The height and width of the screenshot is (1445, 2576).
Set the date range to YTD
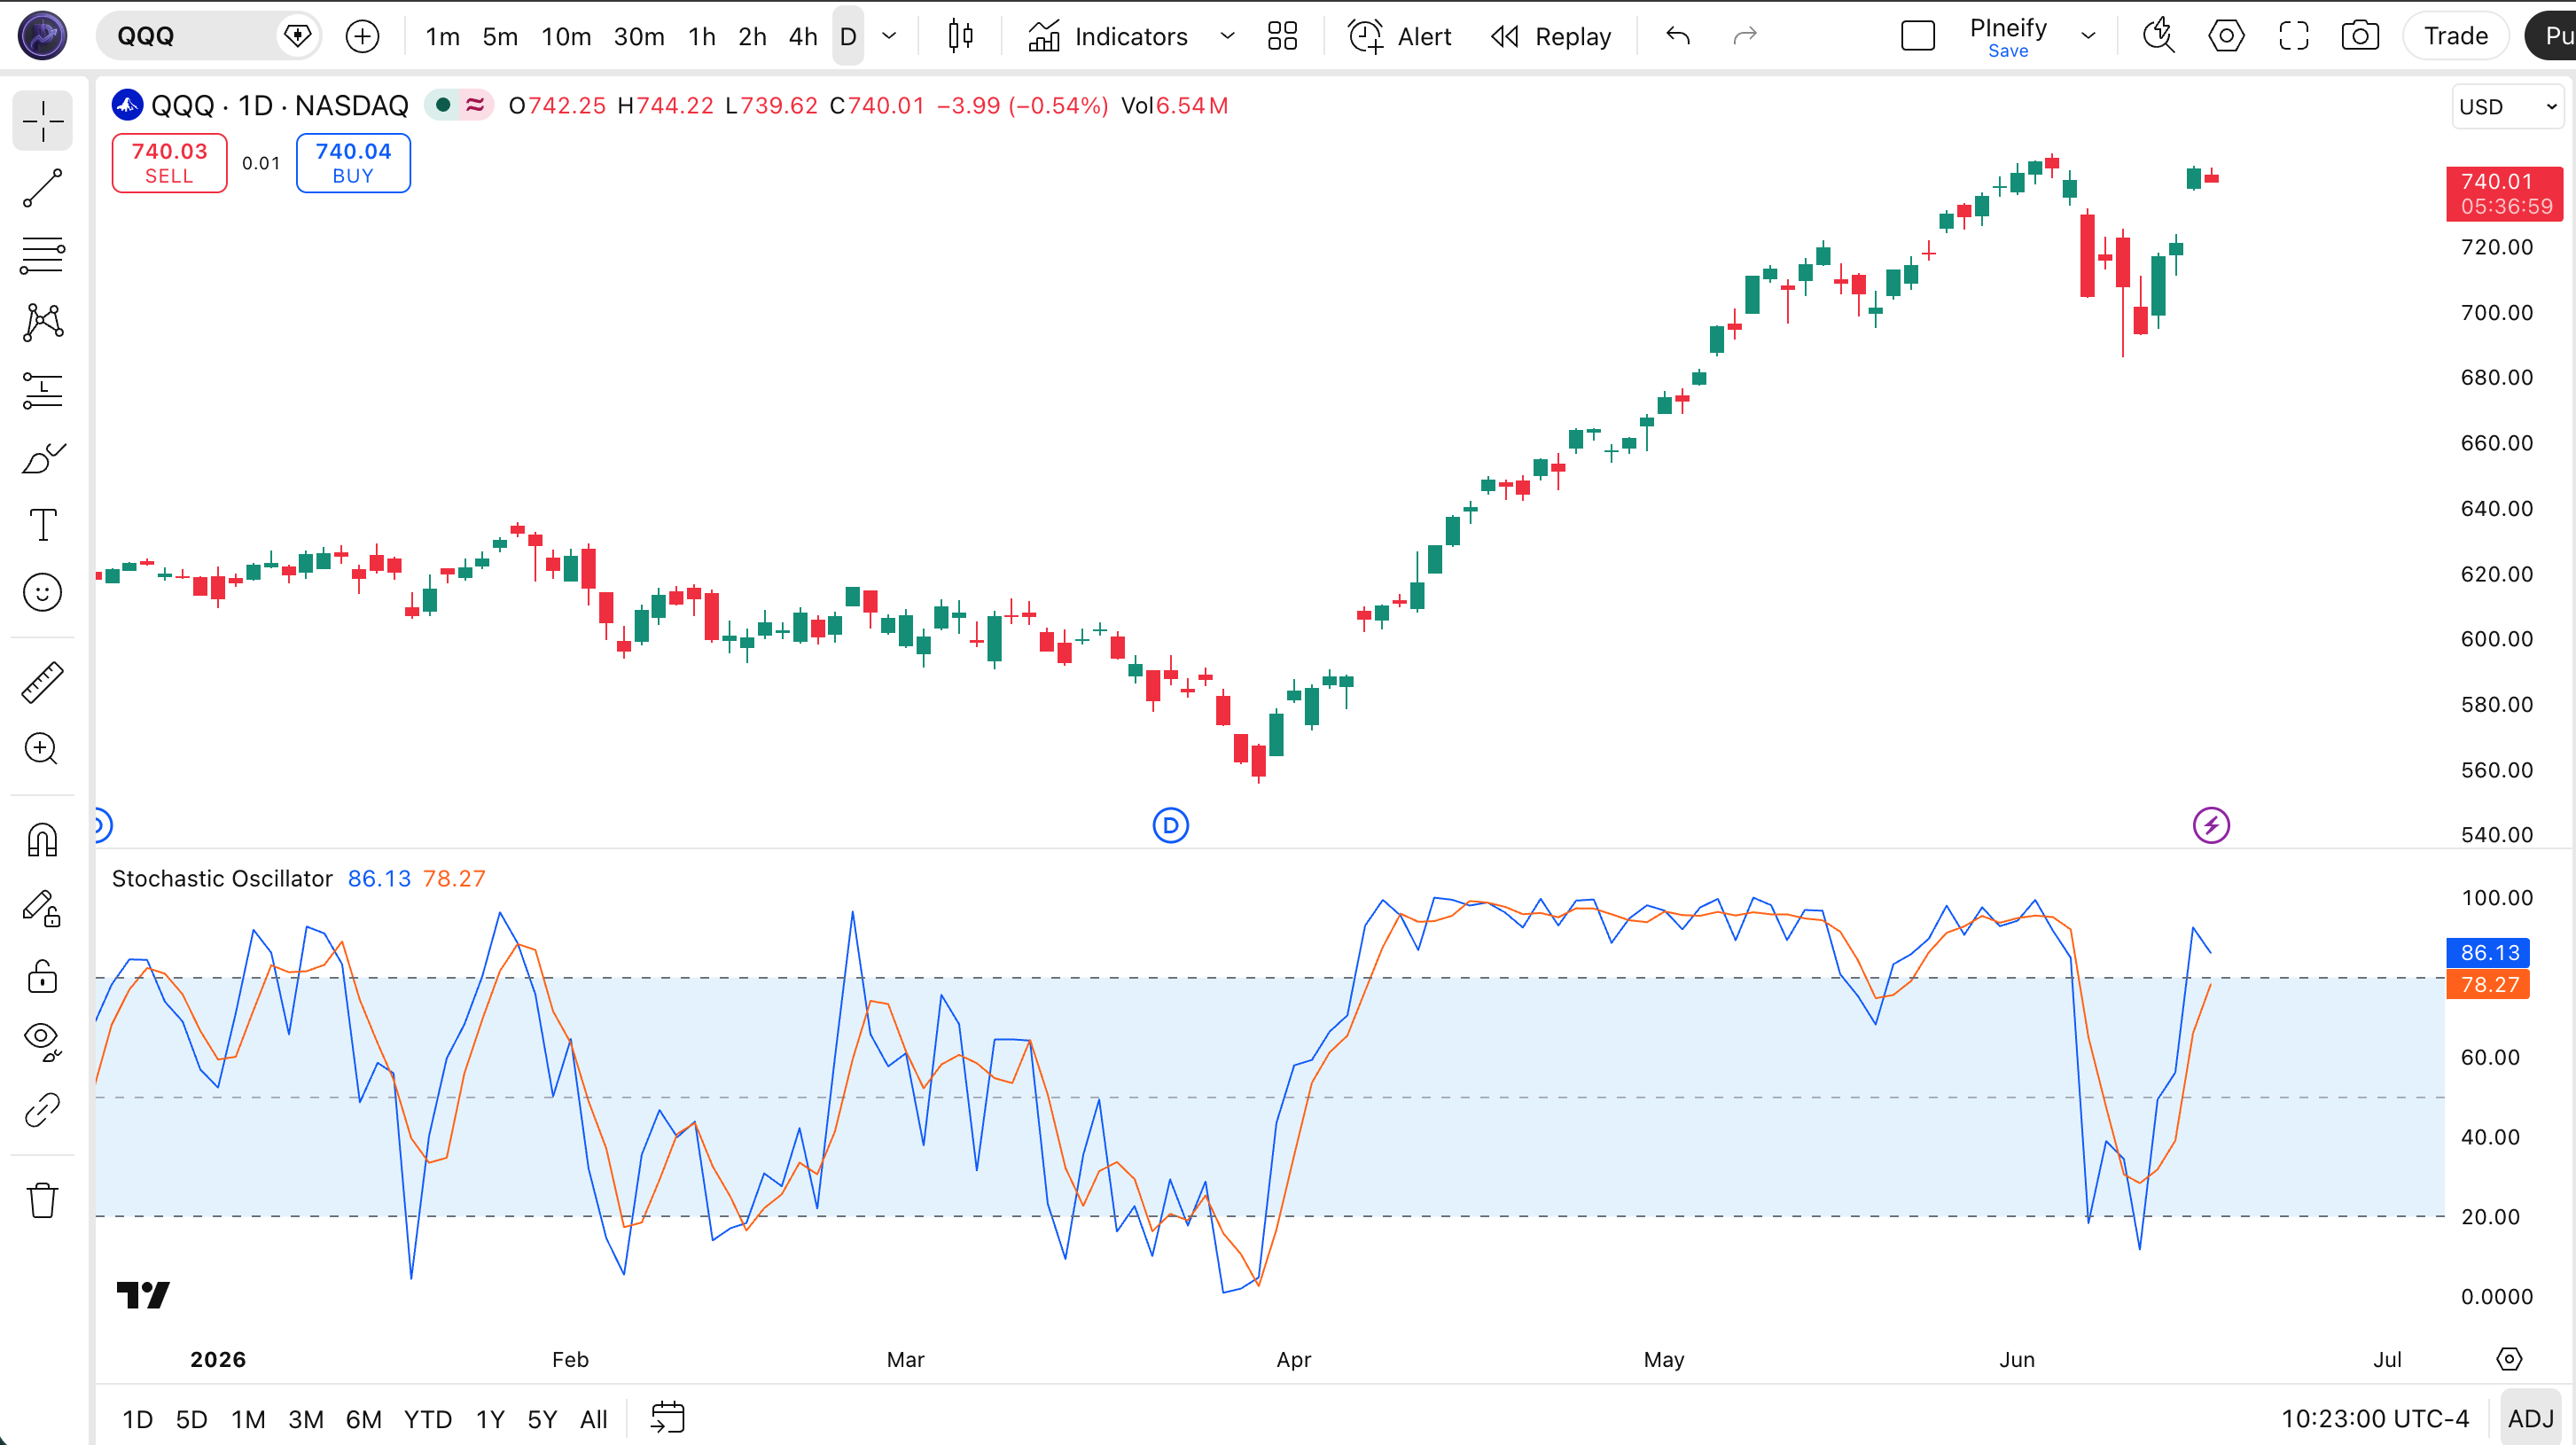point(428,1418)
